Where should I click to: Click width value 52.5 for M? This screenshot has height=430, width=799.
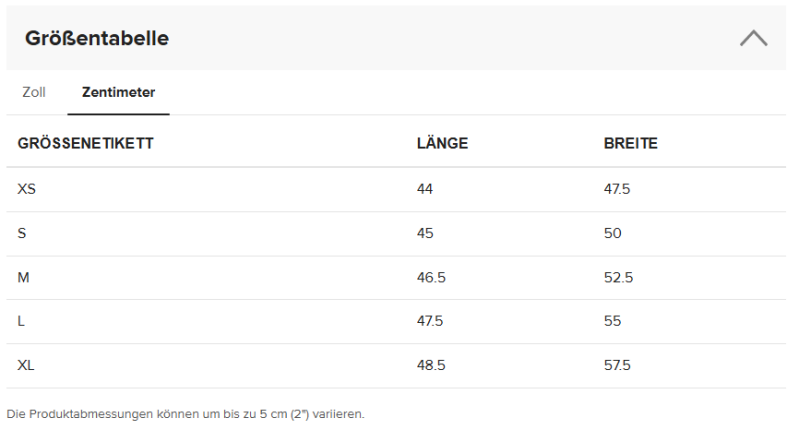tap(618, 277)
